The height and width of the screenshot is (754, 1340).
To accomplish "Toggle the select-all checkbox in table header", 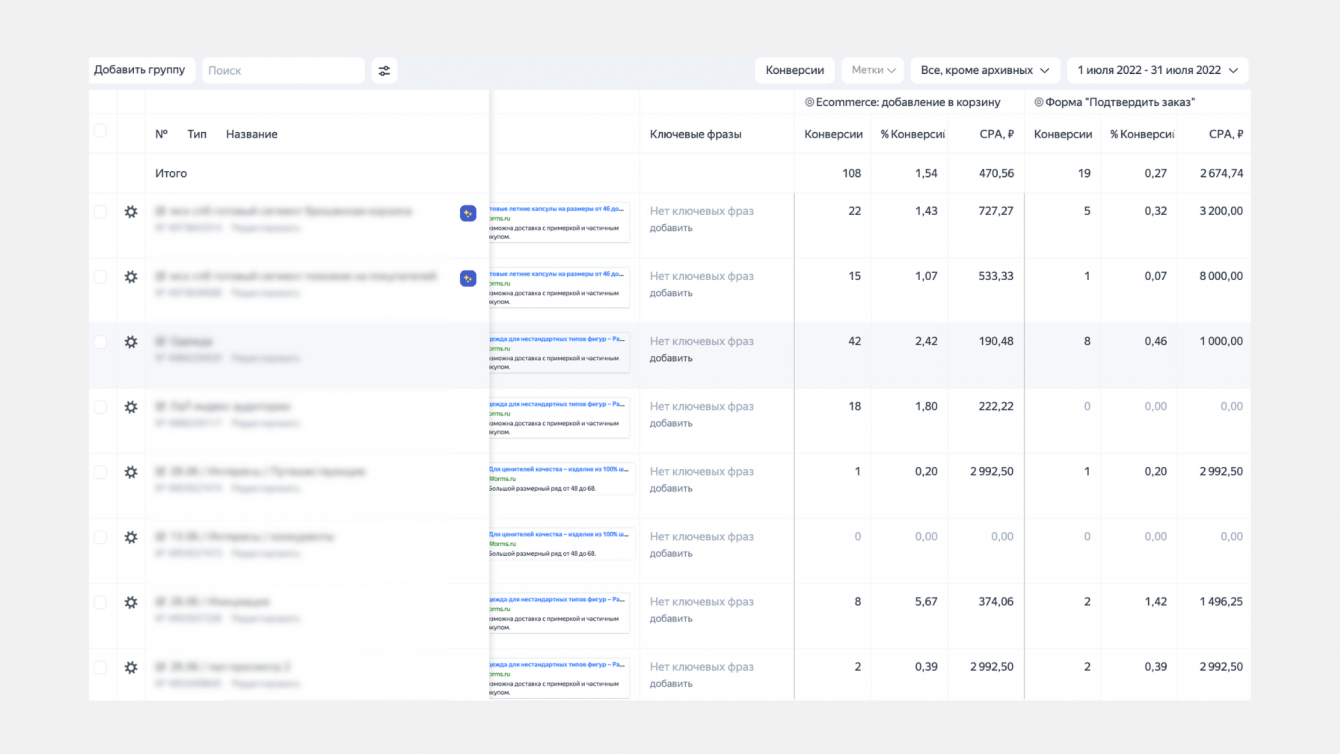I will coord(100,131).
